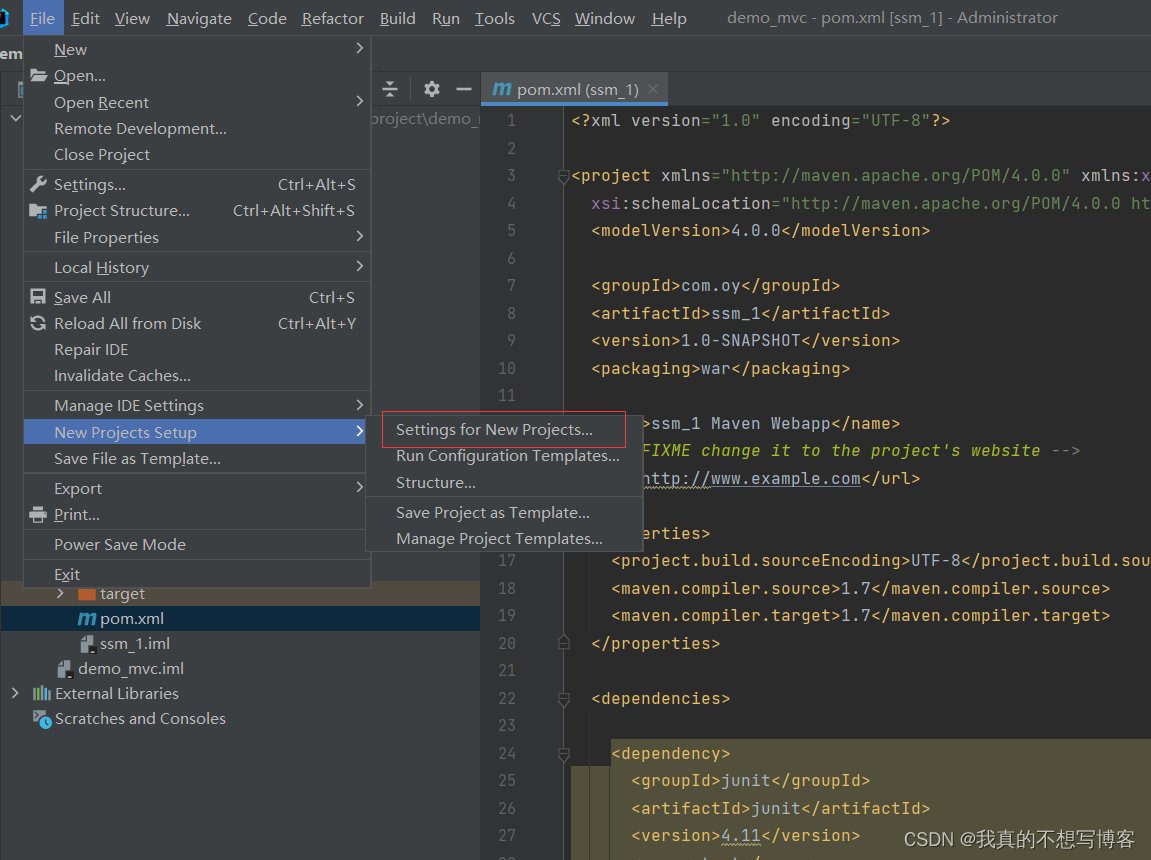
Task: Fold the properties closing tag at line 20
Action: [564, 643]
